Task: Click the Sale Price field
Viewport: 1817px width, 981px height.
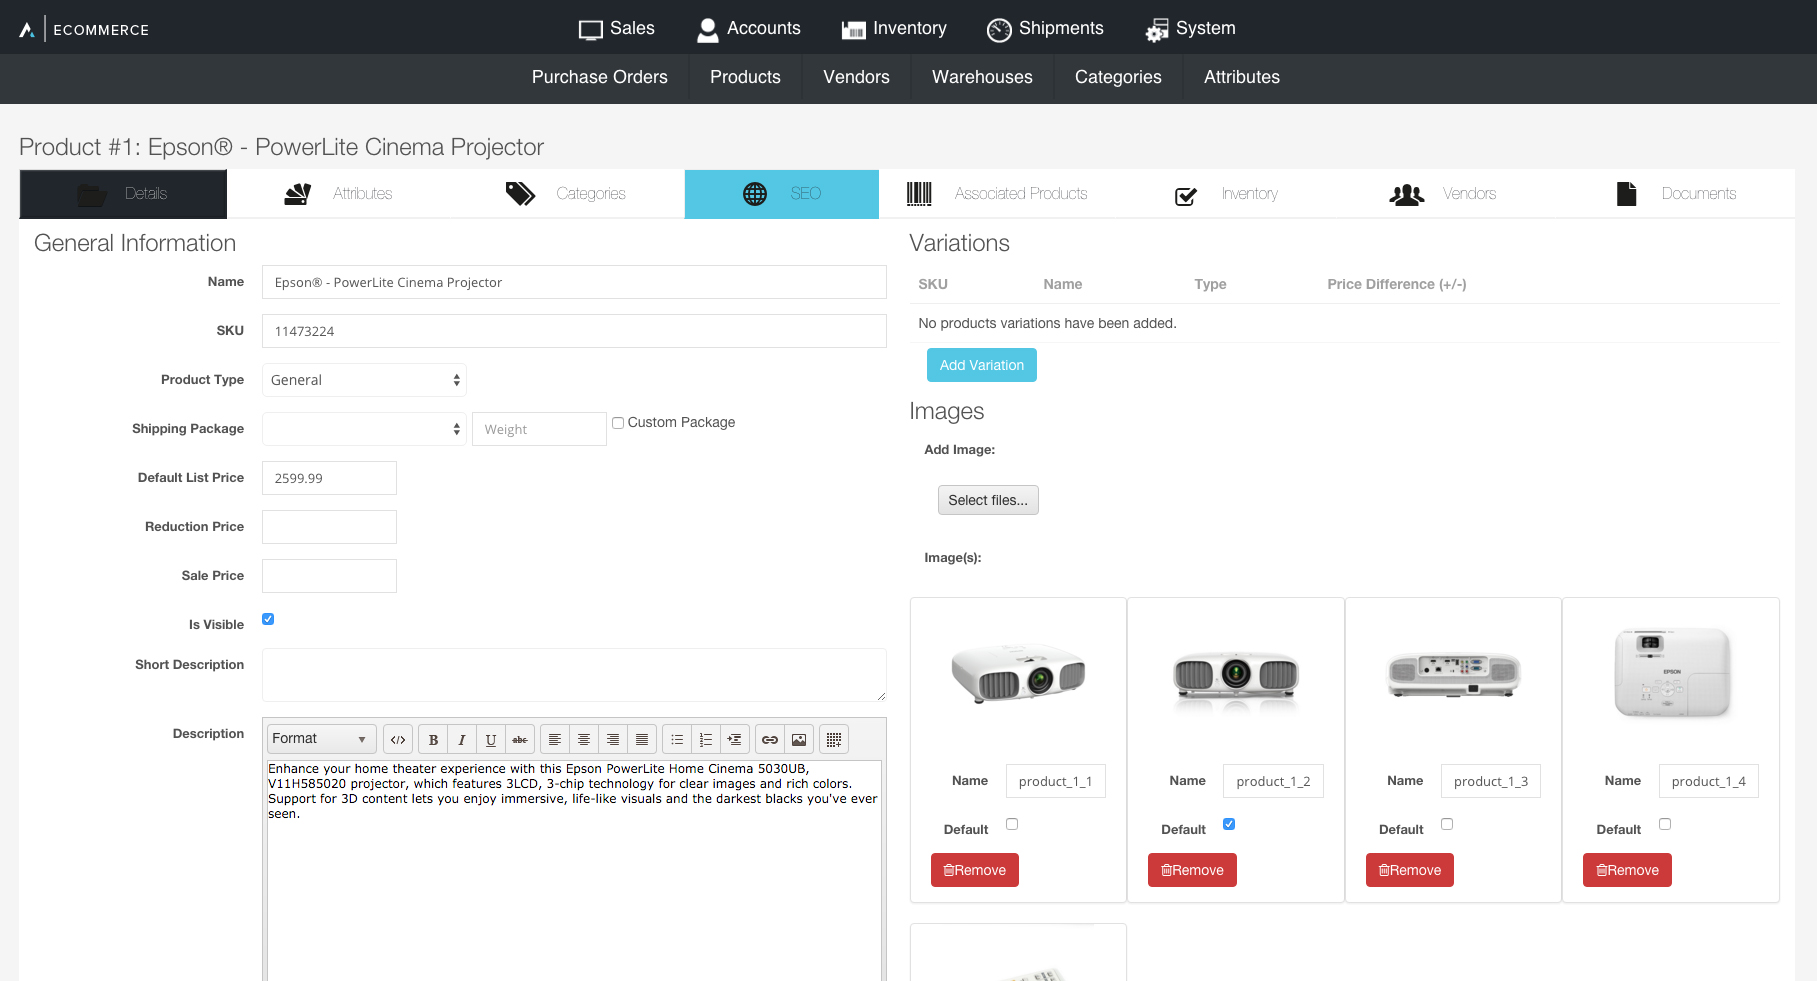Action: click(329, 576)
